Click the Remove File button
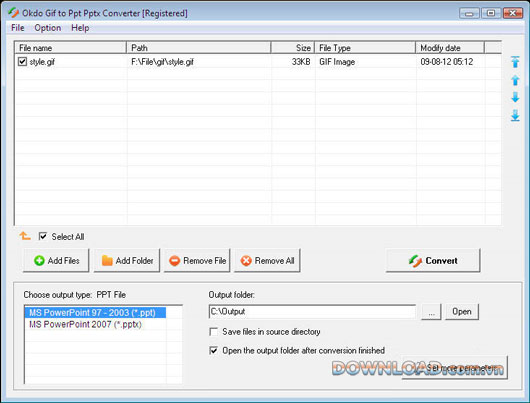 click(197, 260)
